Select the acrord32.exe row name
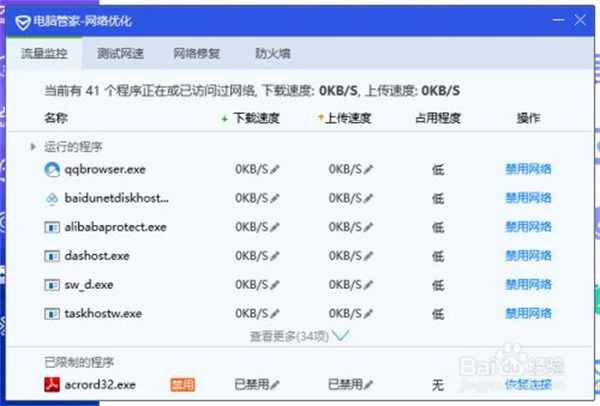This screenshot has height=406, width=600. tap(100, 385)
